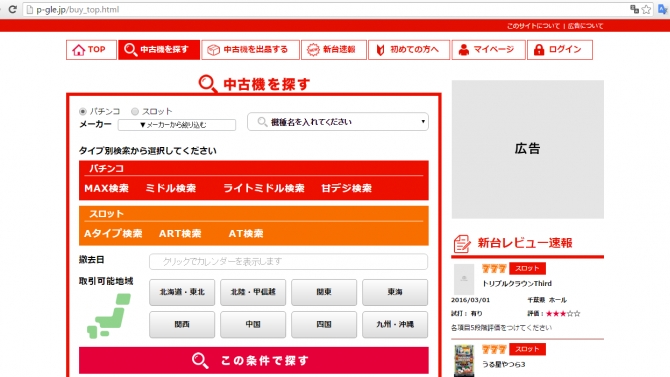
Task: Click the ART検索 link
Action: click(x=180, y=233)
